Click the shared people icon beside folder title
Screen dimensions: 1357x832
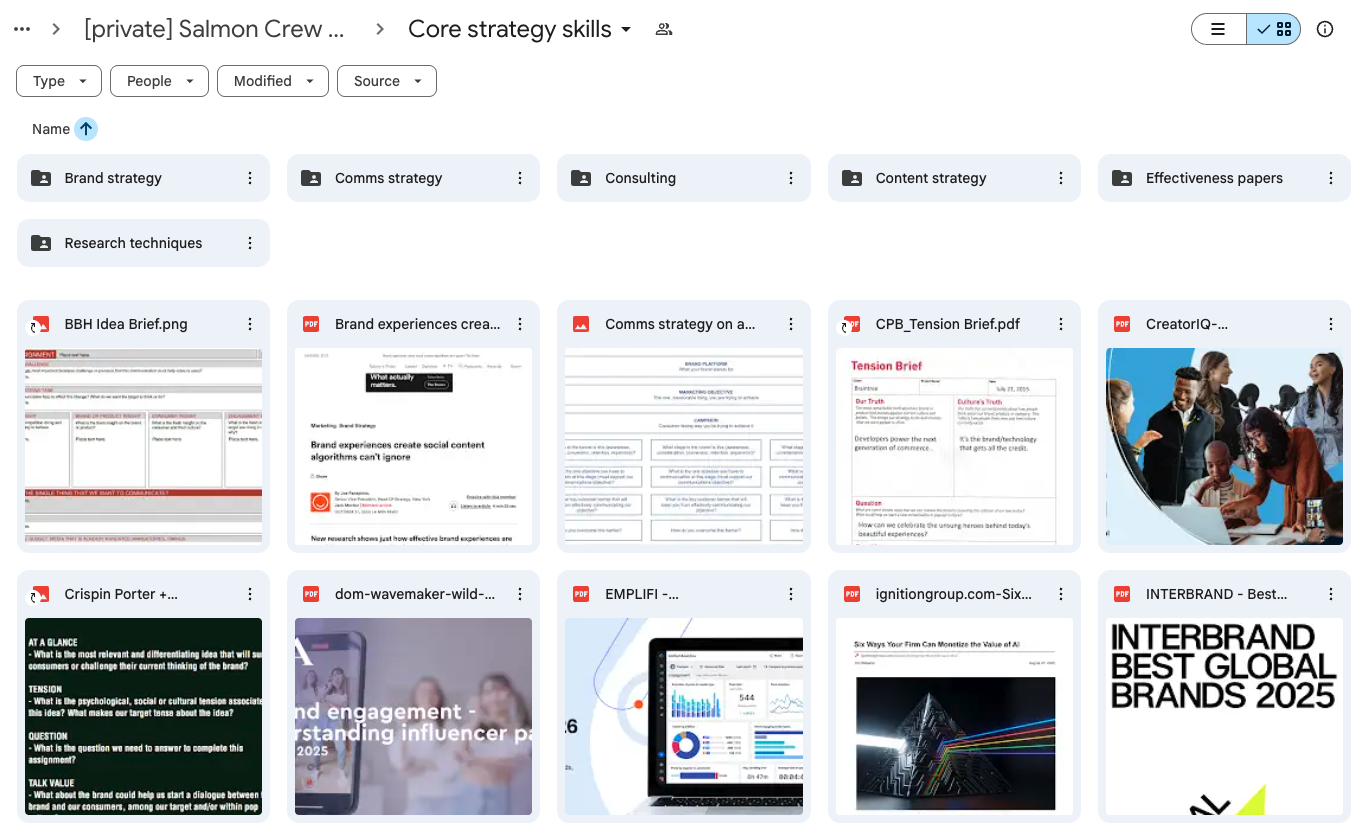coord(663,29)
